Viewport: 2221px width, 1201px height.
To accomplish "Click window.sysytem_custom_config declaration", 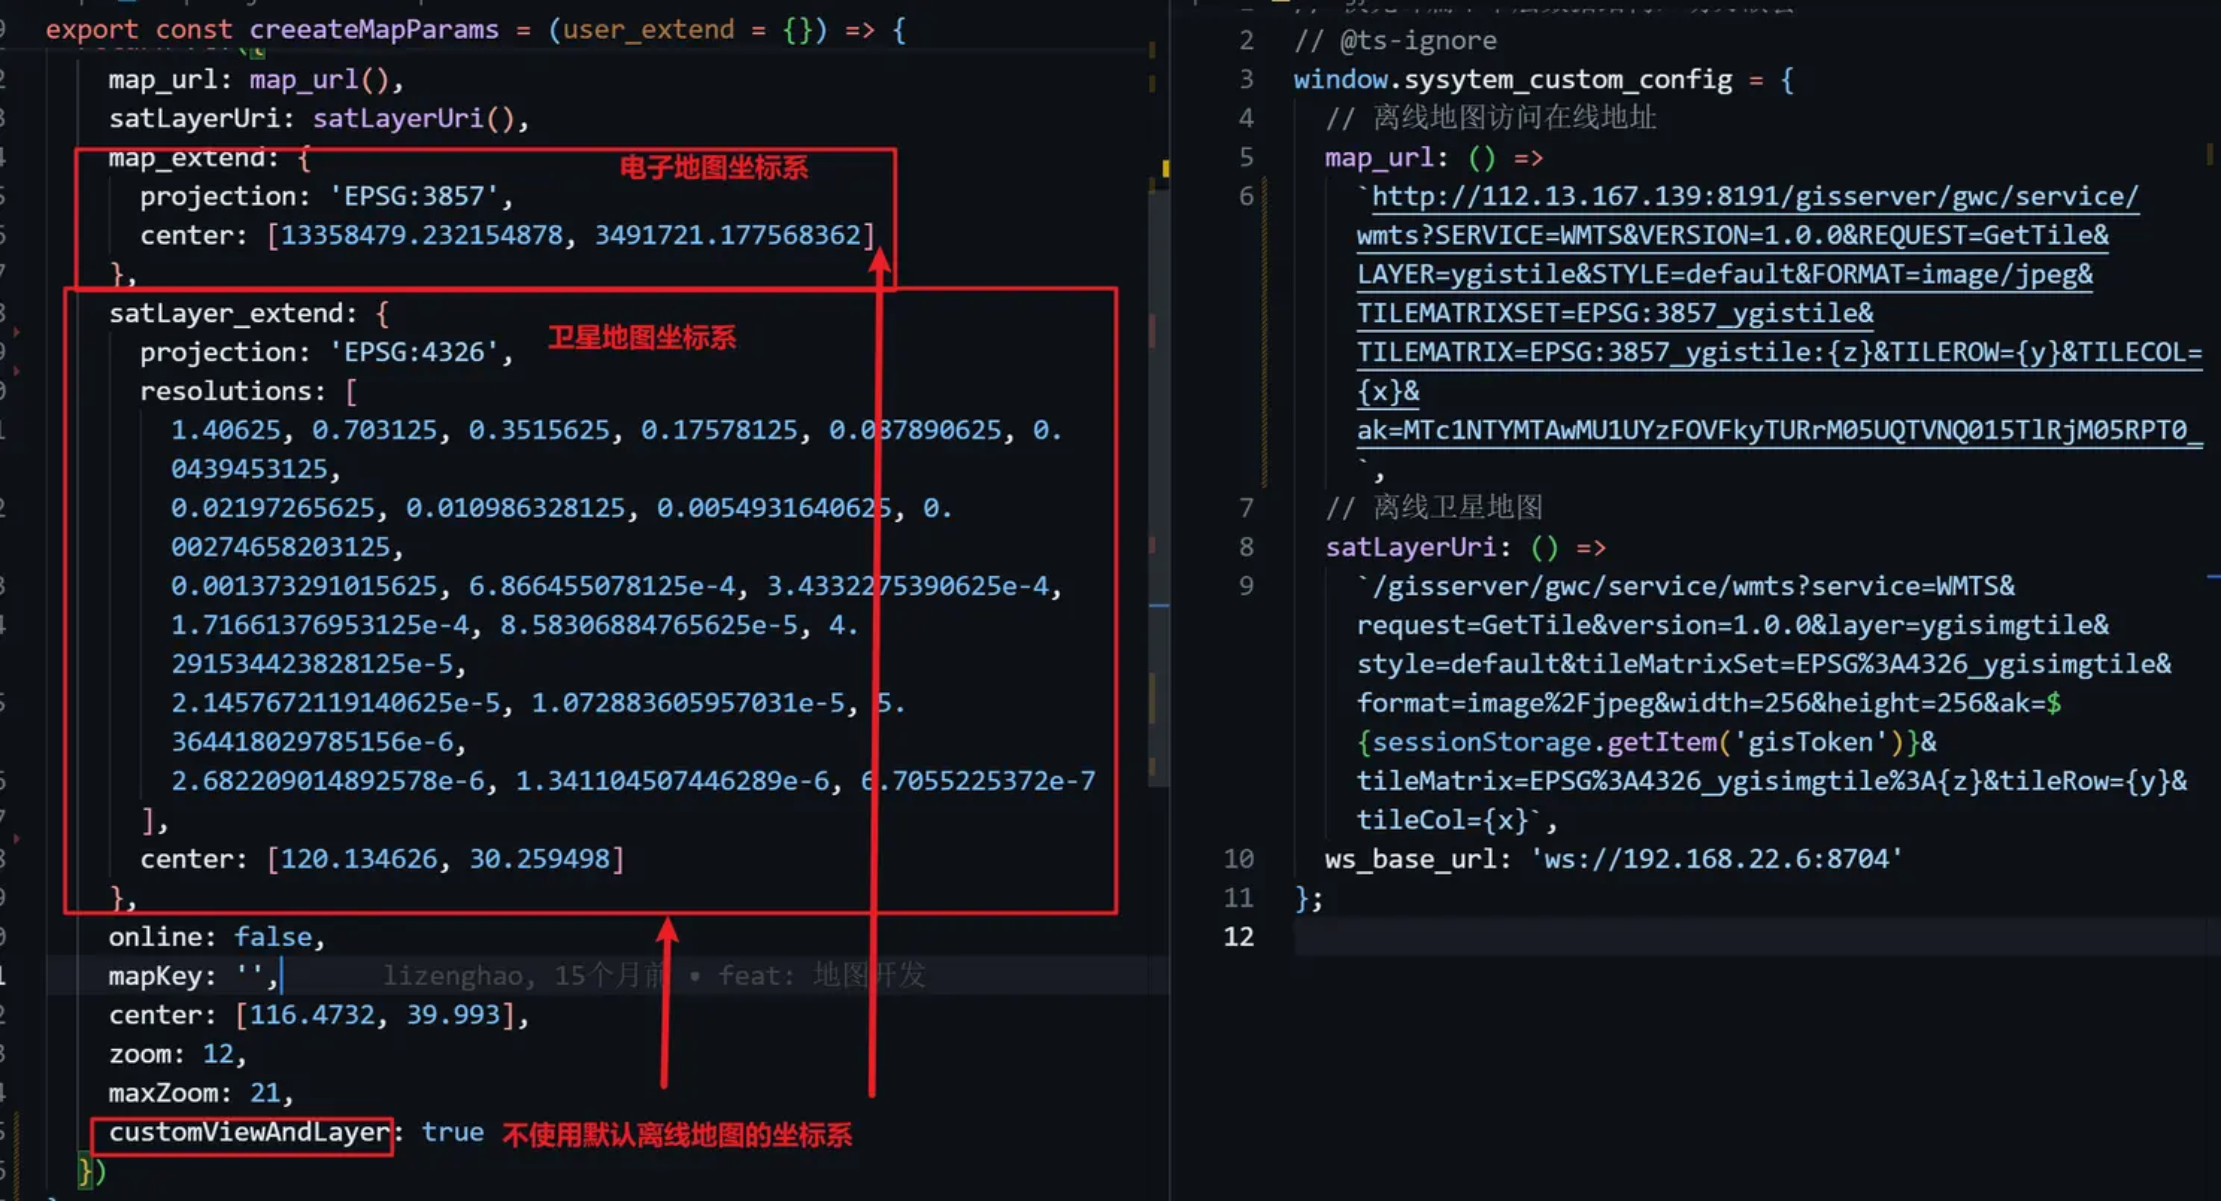I will (x=1512, y=80).
